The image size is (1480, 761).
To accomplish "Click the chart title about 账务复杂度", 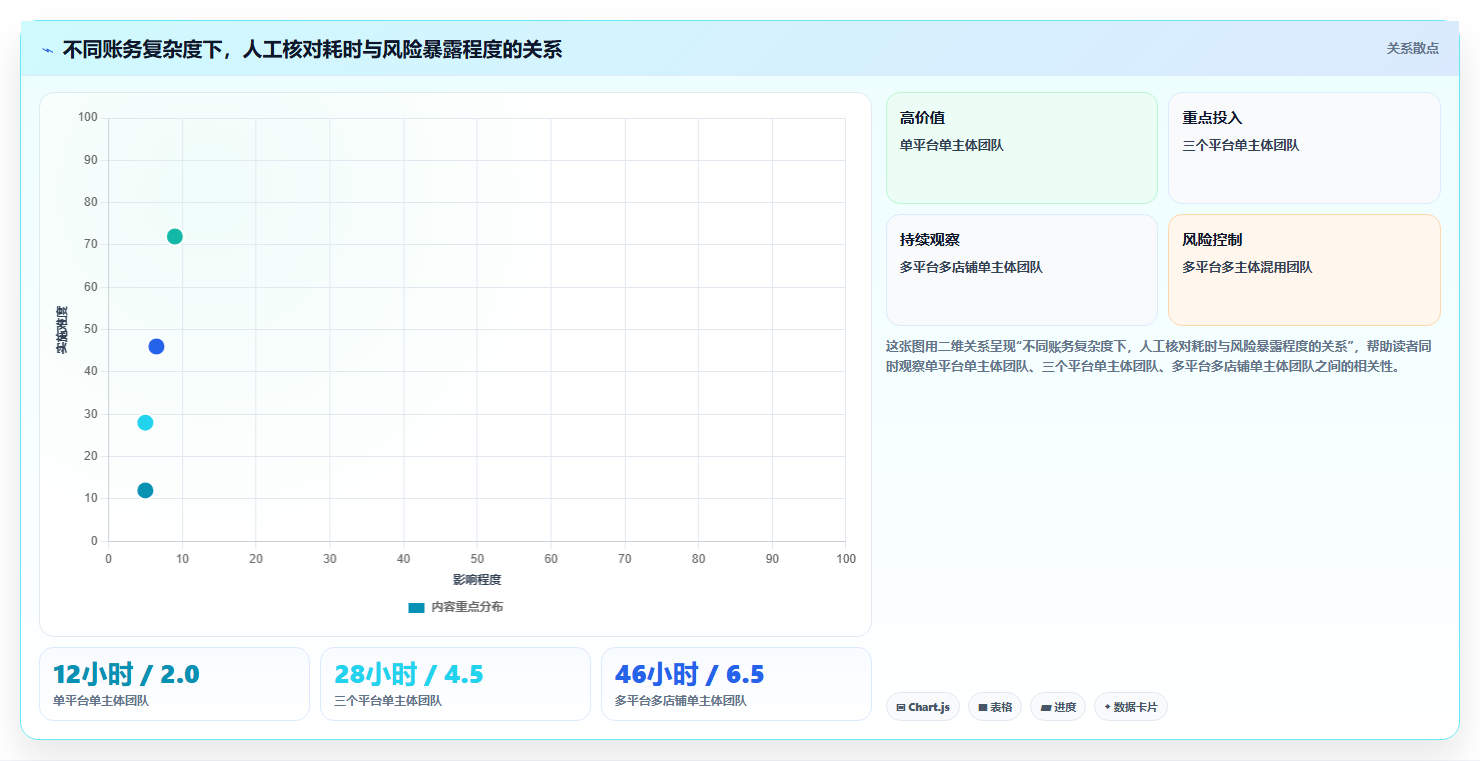I will coord(312,49).
